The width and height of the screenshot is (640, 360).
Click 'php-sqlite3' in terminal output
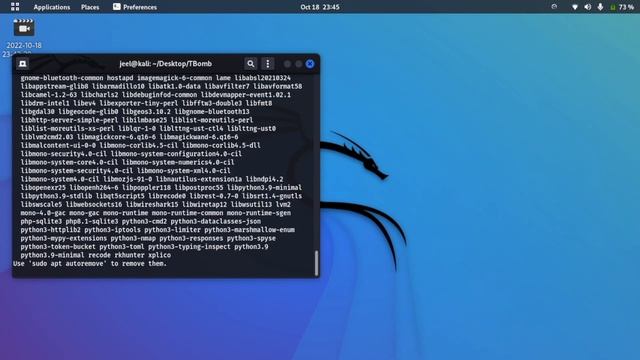(x=41, y=221)
